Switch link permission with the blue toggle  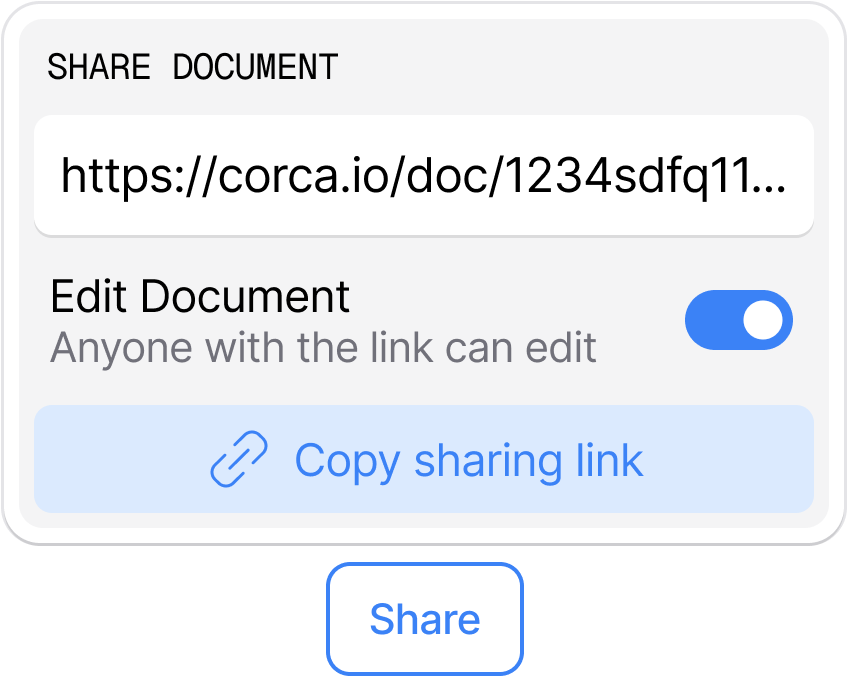pyautogui.click(x=738, y=320)
